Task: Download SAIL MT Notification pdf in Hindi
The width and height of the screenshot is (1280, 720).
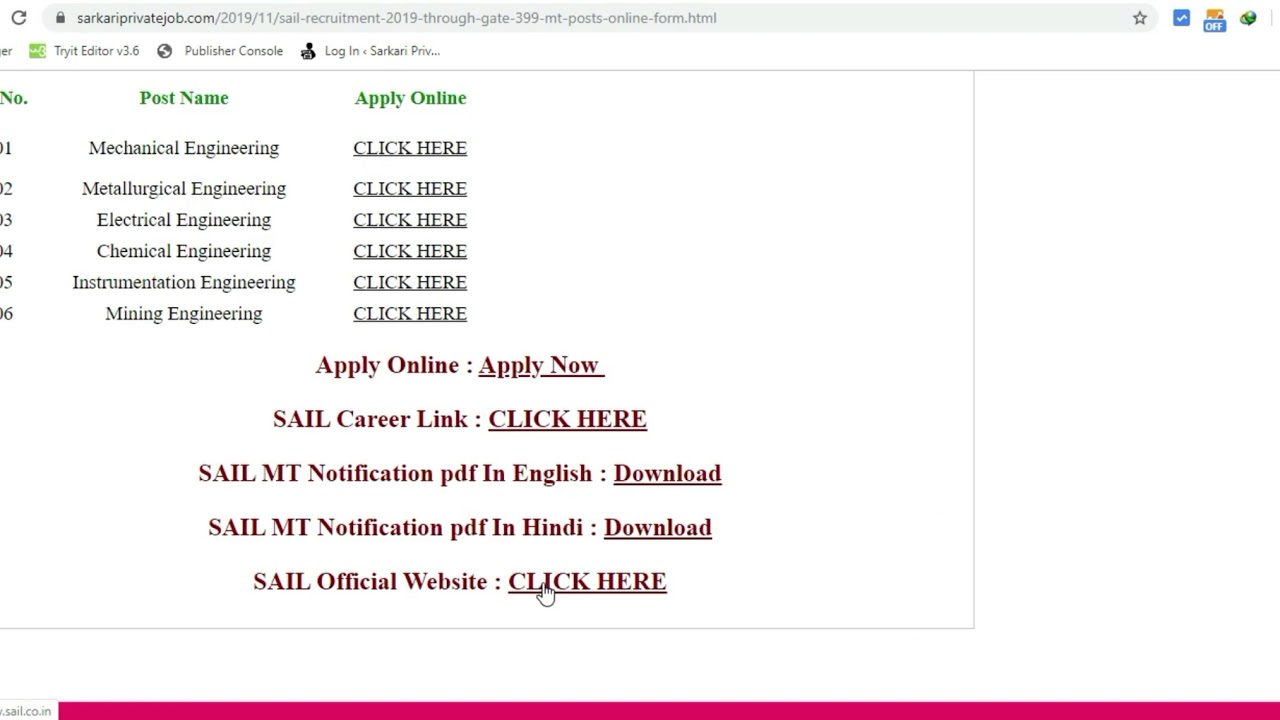Action: [x=657, y=527]
